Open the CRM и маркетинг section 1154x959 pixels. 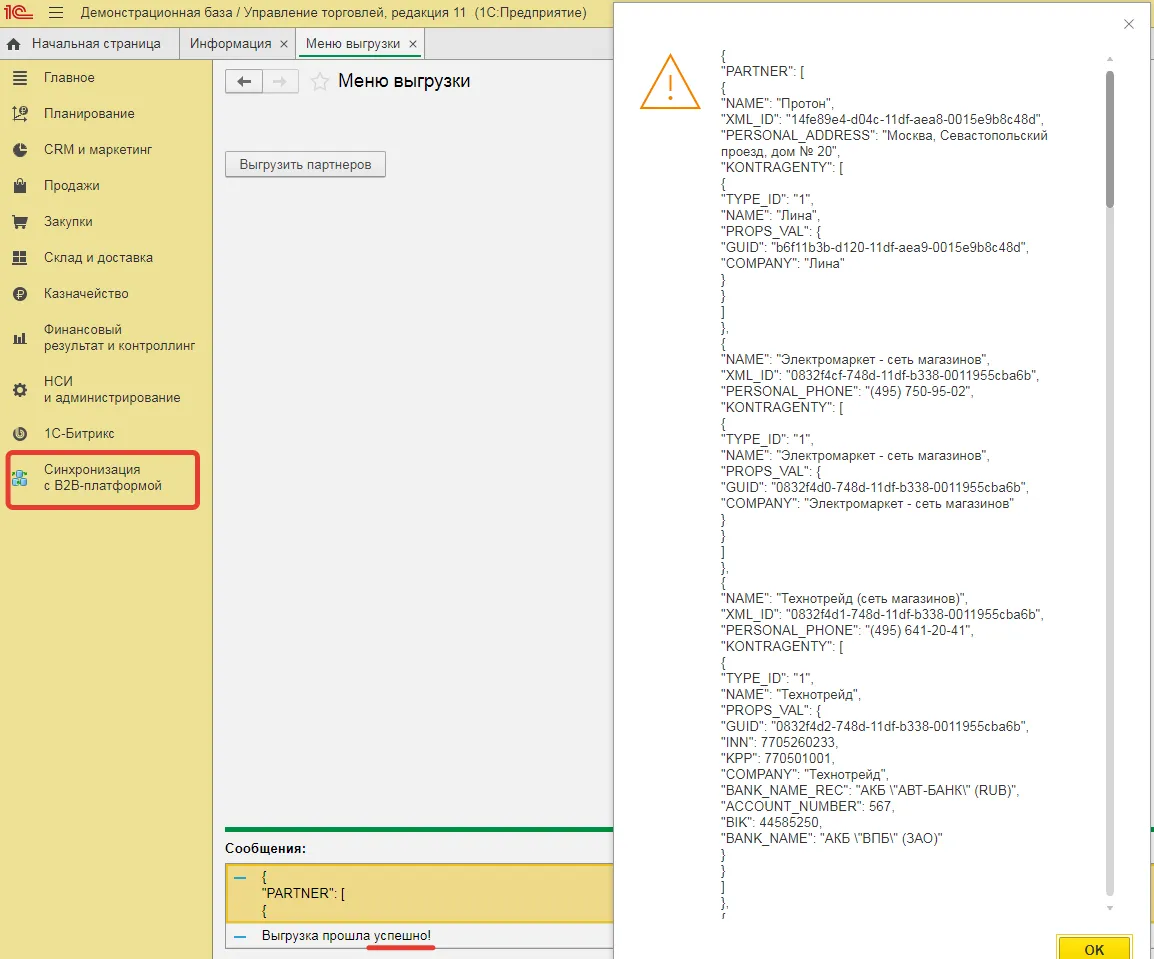[98, 149]
